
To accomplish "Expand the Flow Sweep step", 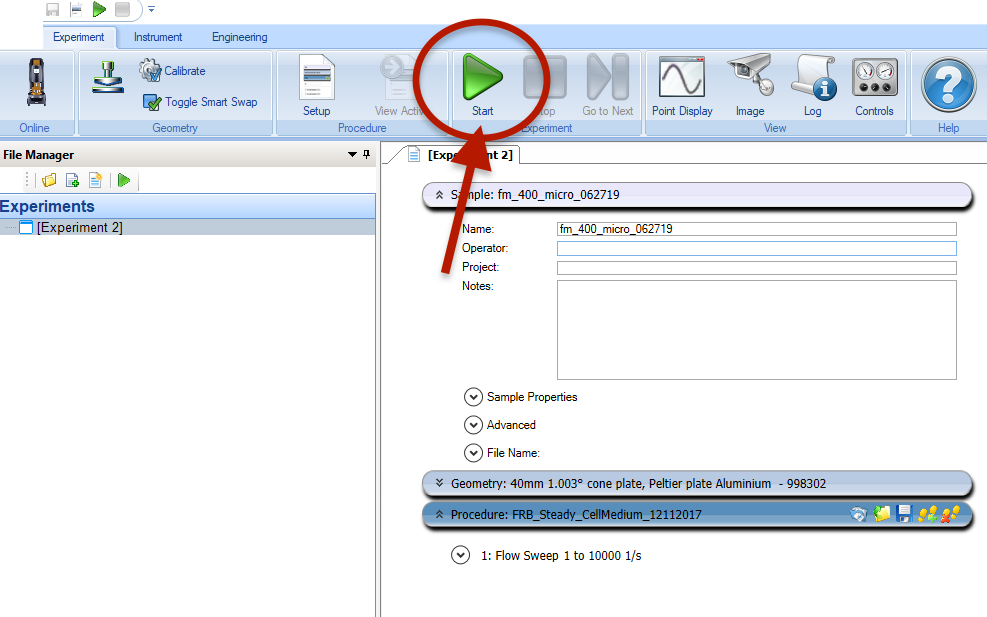I will [x=461, y=555].
